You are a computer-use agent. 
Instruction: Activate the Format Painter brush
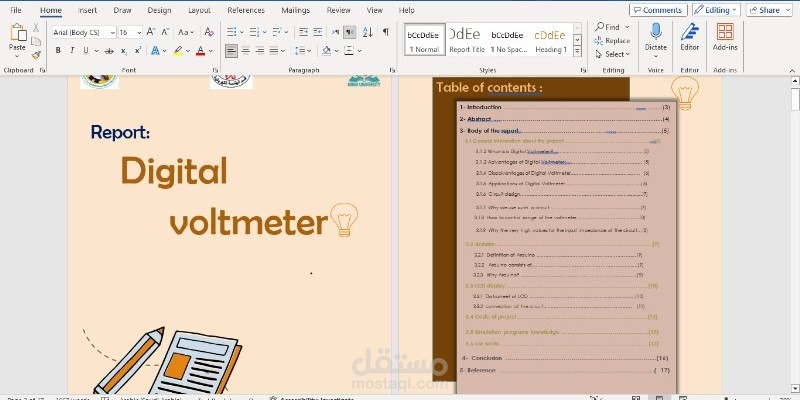[36, 55]
